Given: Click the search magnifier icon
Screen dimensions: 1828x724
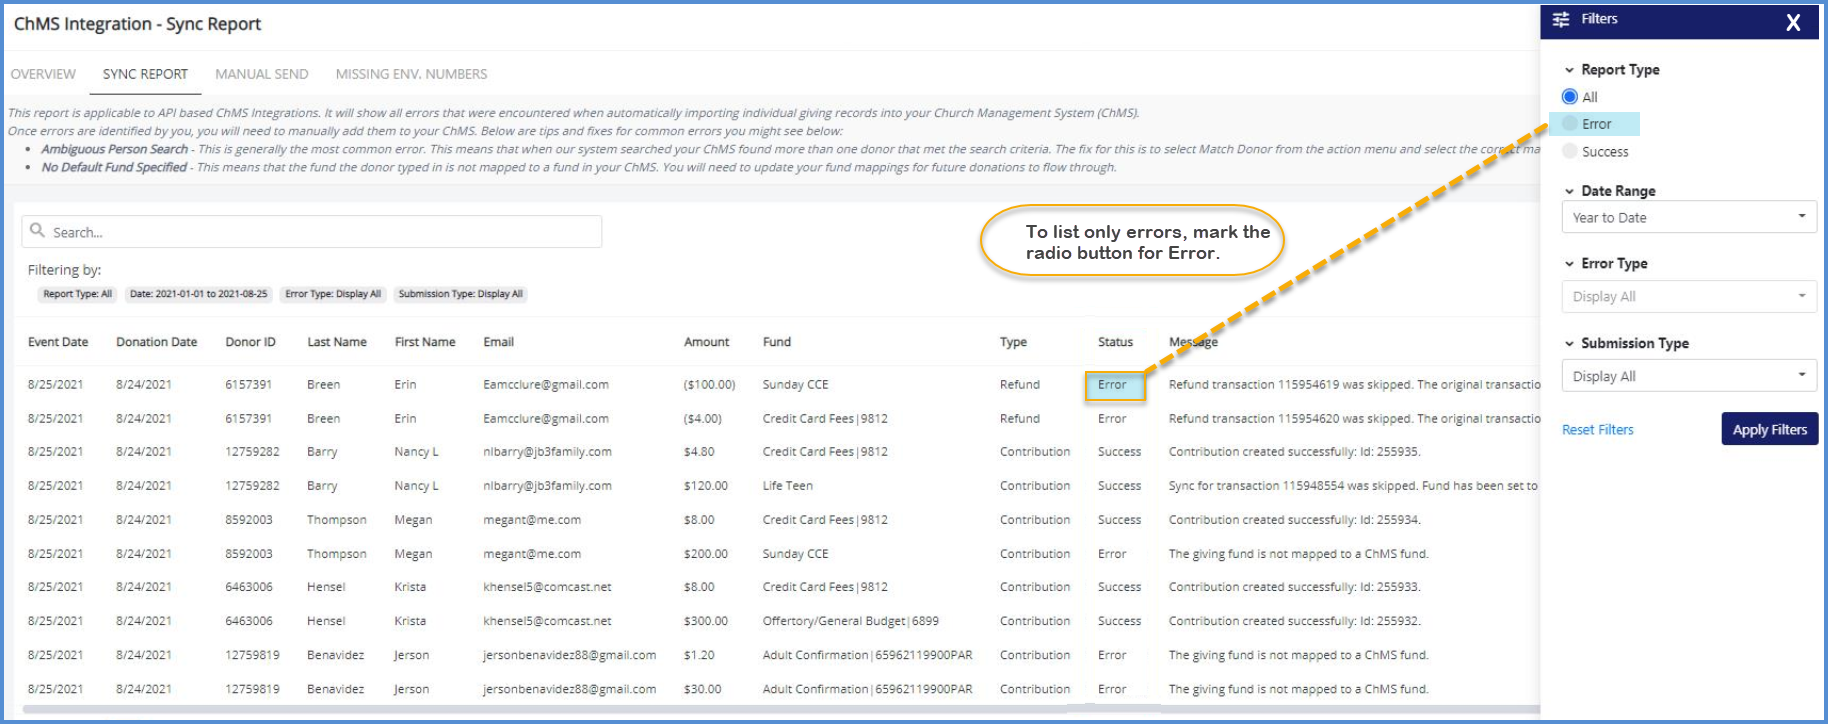Looking at the screenshot, I should coord(38,231).
